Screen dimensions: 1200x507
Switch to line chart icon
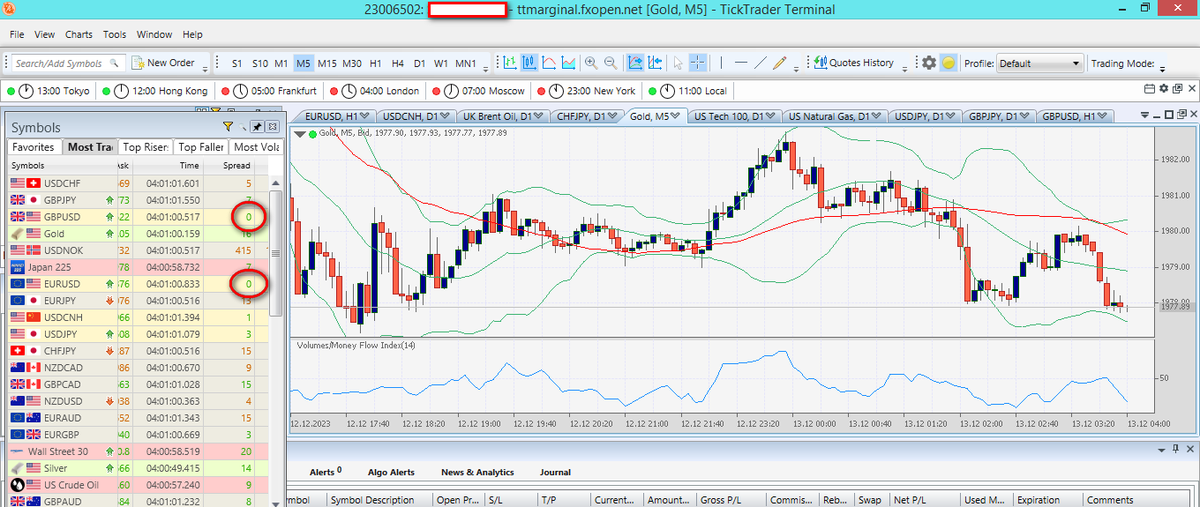pos(549,63)
